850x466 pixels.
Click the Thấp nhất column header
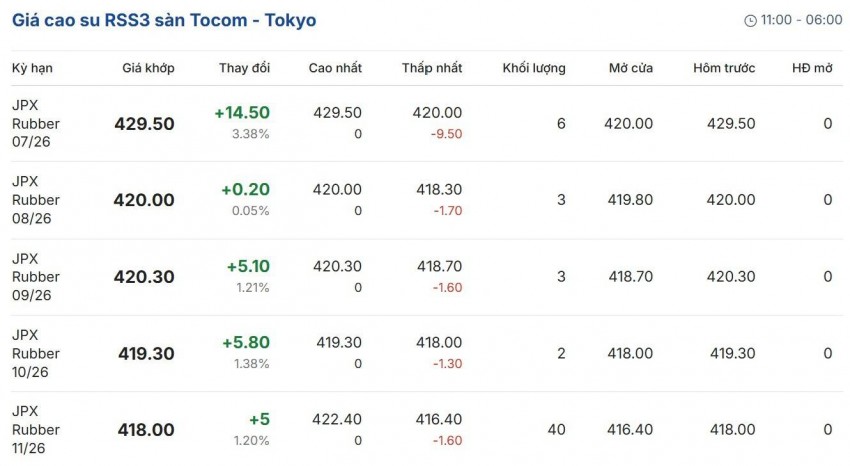click(x=432, y=68)
